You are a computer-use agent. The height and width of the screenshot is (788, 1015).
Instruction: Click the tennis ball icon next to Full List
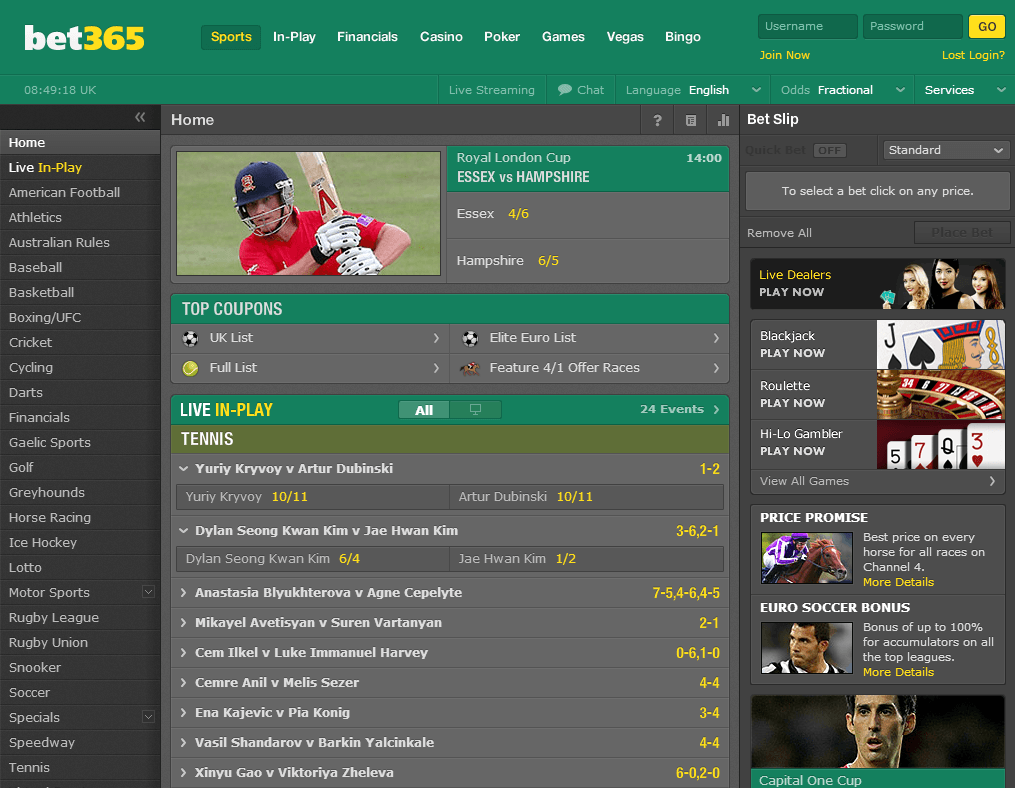[x=190, y=368]
